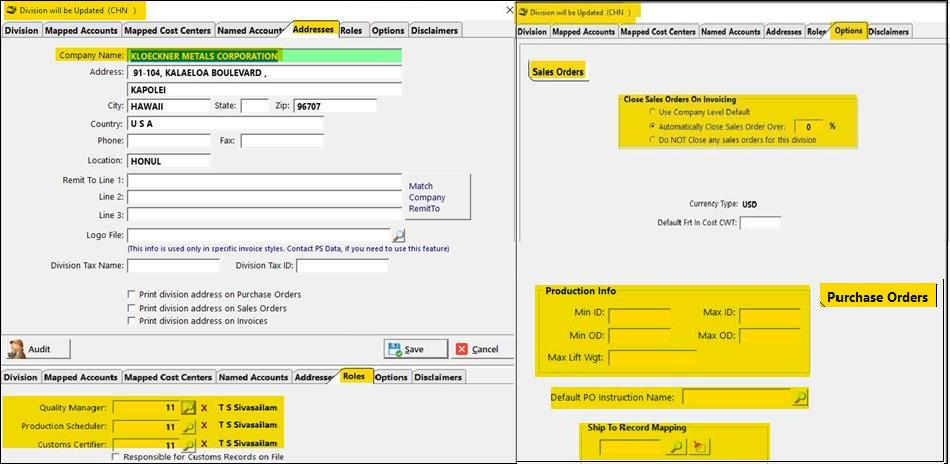
Task: Enable Print division address on Purchase Orders
Action: [x=131, y=294]
